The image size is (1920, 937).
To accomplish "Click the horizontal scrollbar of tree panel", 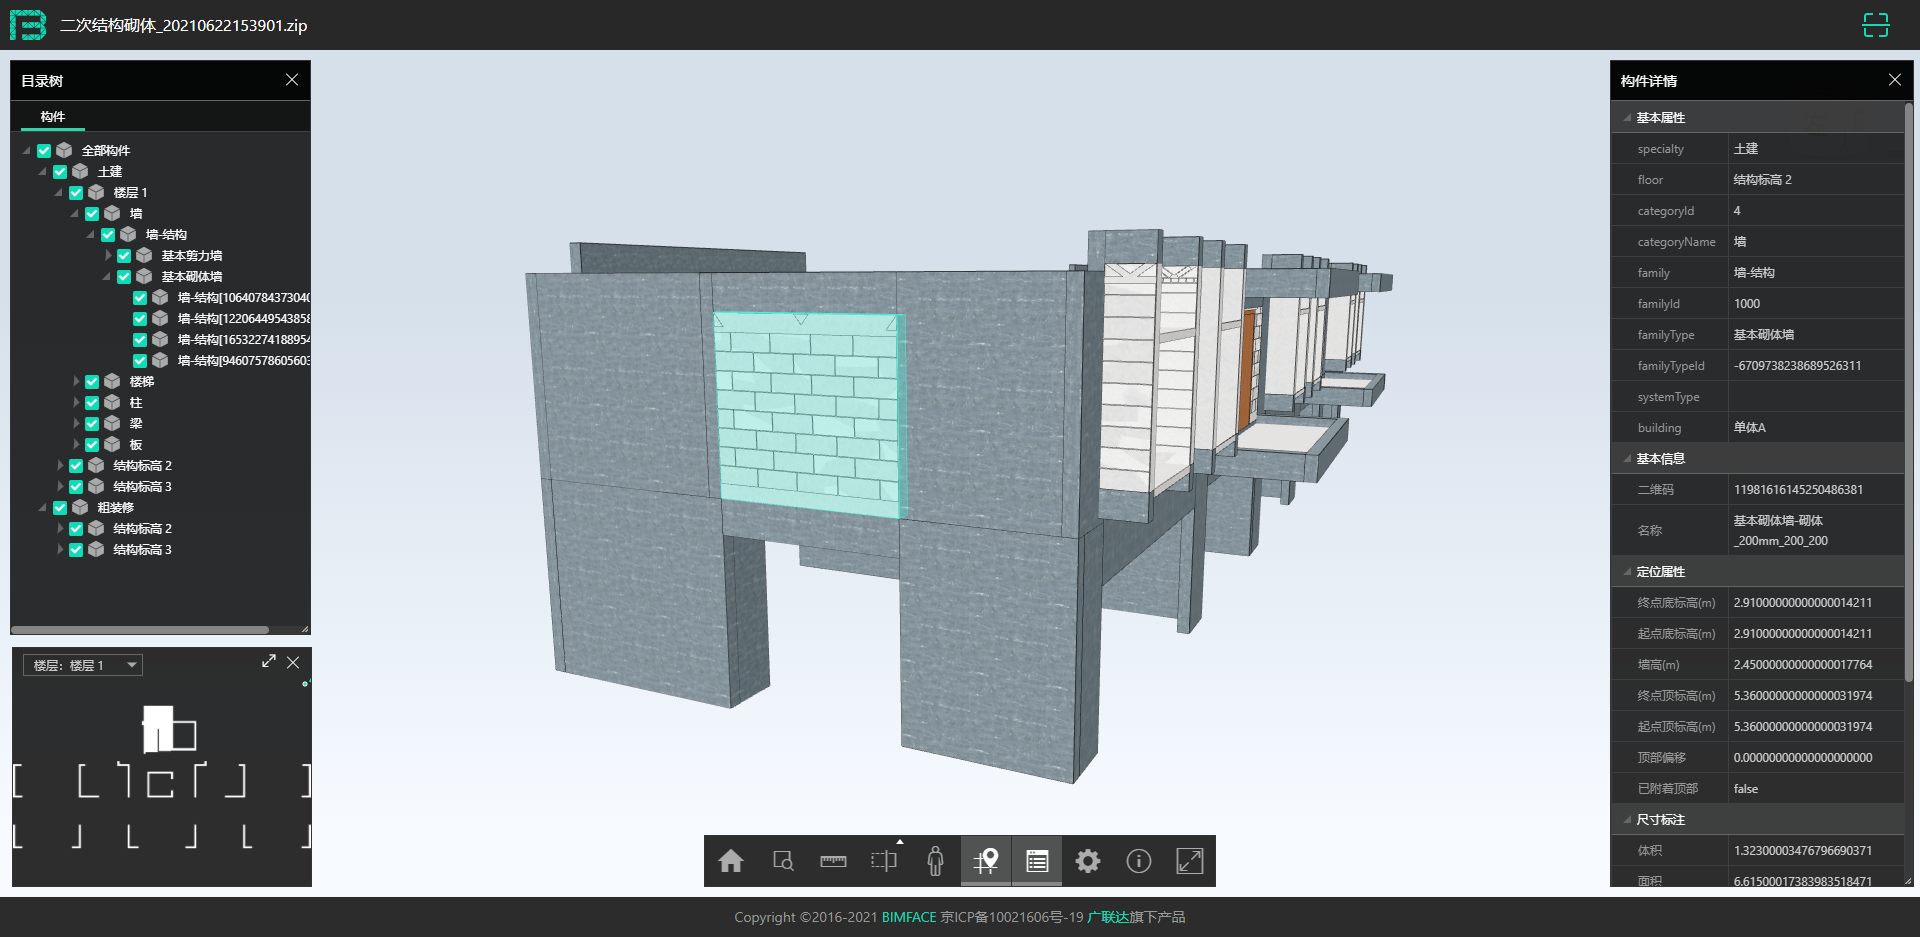I will point(140,630).
